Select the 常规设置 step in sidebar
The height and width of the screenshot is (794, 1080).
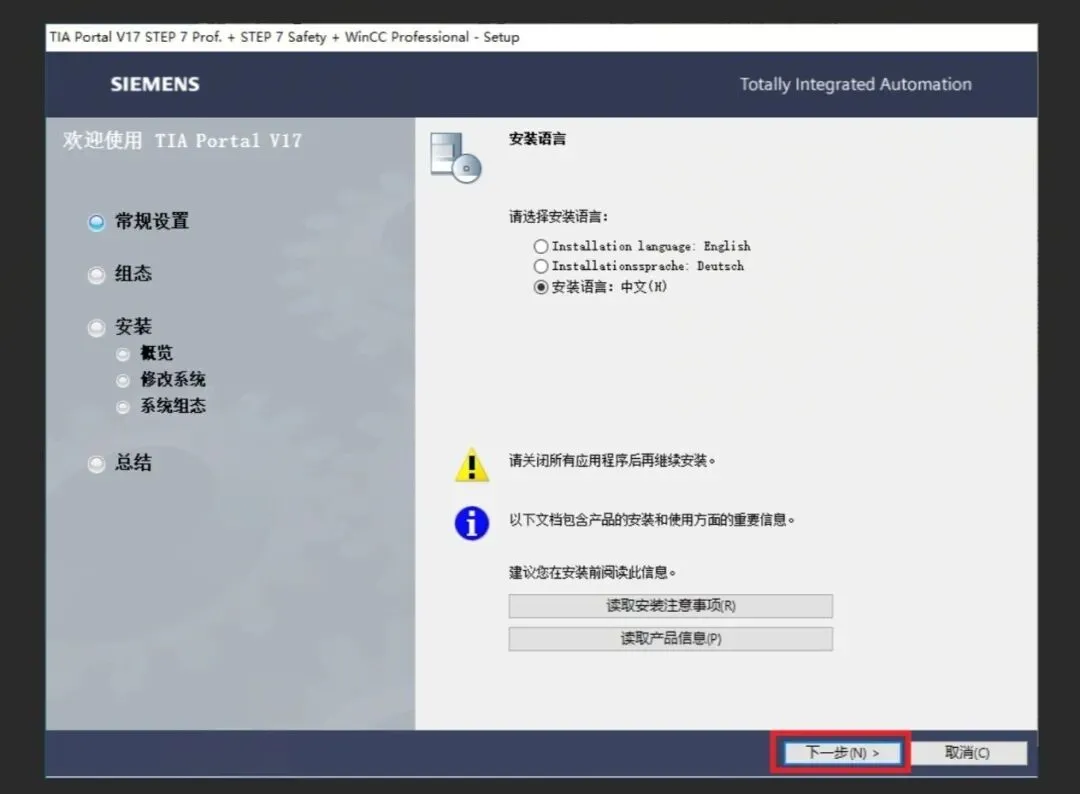click(x=152, y=221)
